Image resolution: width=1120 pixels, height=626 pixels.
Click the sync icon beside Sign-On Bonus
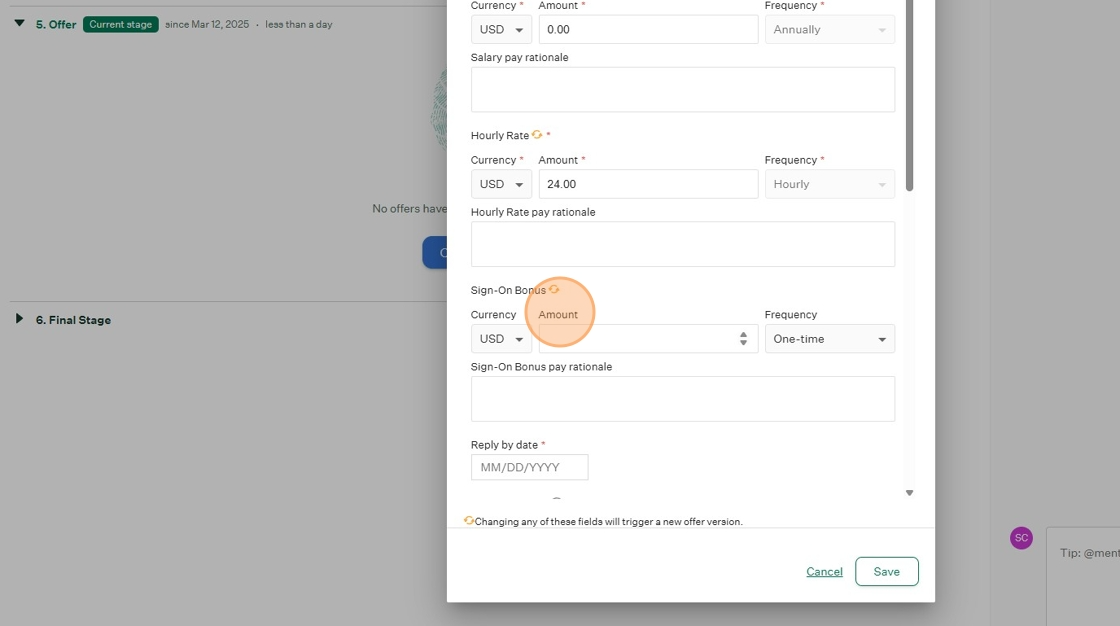[x=554, y=289]
